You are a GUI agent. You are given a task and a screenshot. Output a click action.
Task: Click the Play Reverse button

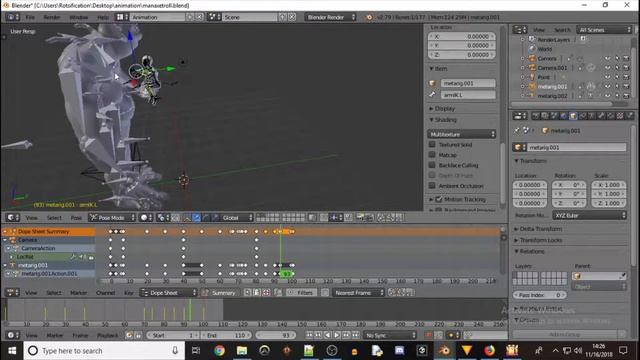click(327, 336)
